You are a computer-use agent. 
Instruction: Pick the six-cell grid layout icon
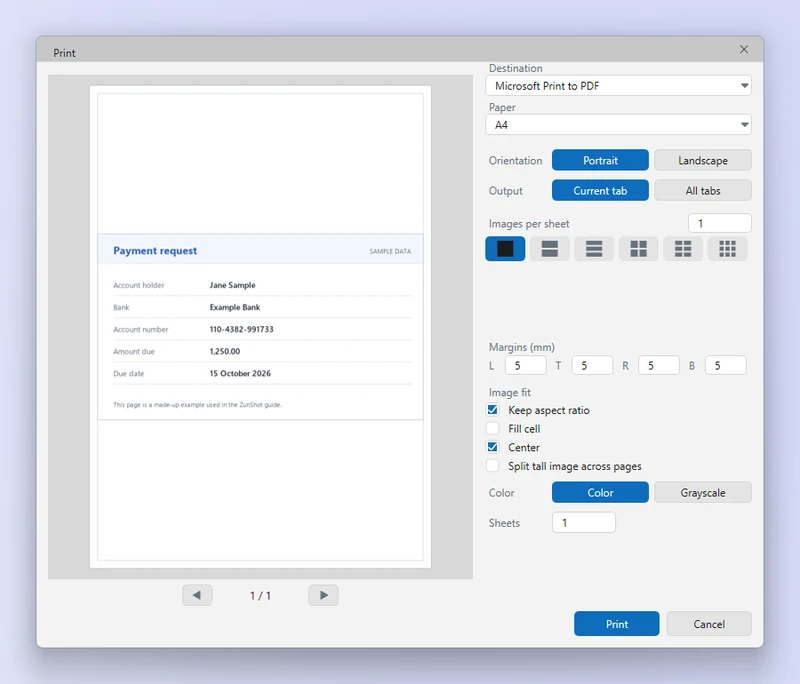point(683,249)
